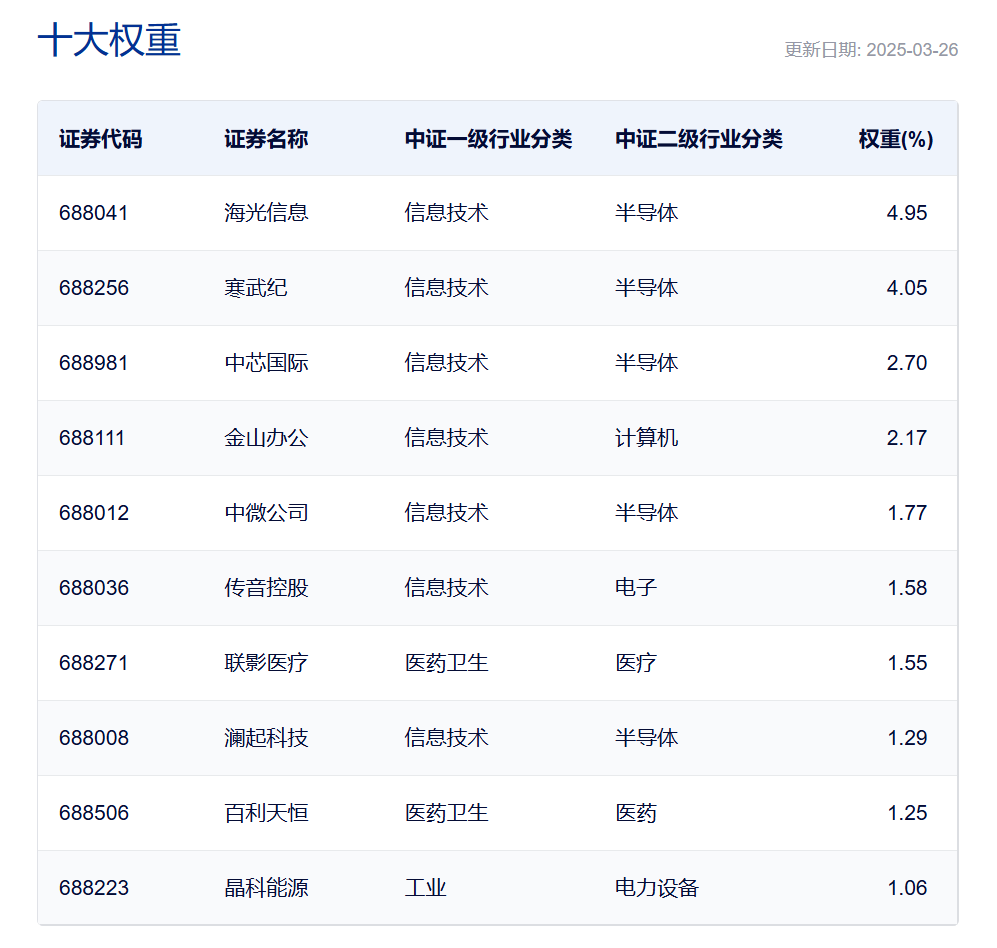Image resolution: width=997 pixels, height=948 pixels.
Task: Select the 晶科能源 security name
Action: coord(266,888)
